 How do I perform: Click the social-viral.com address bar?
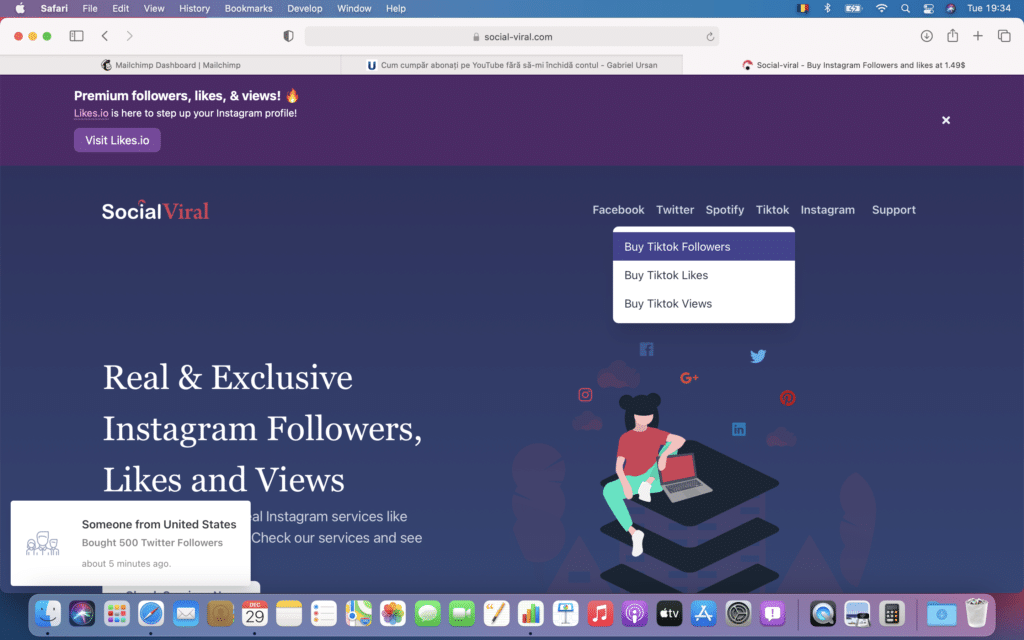(512, 37)
